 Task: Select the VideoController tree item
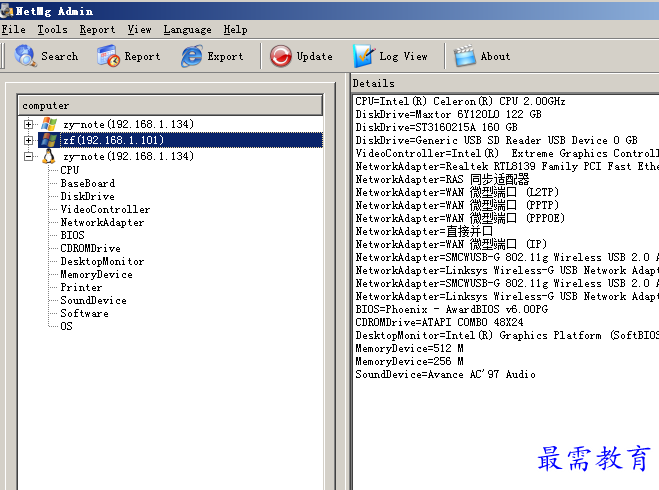105,209
